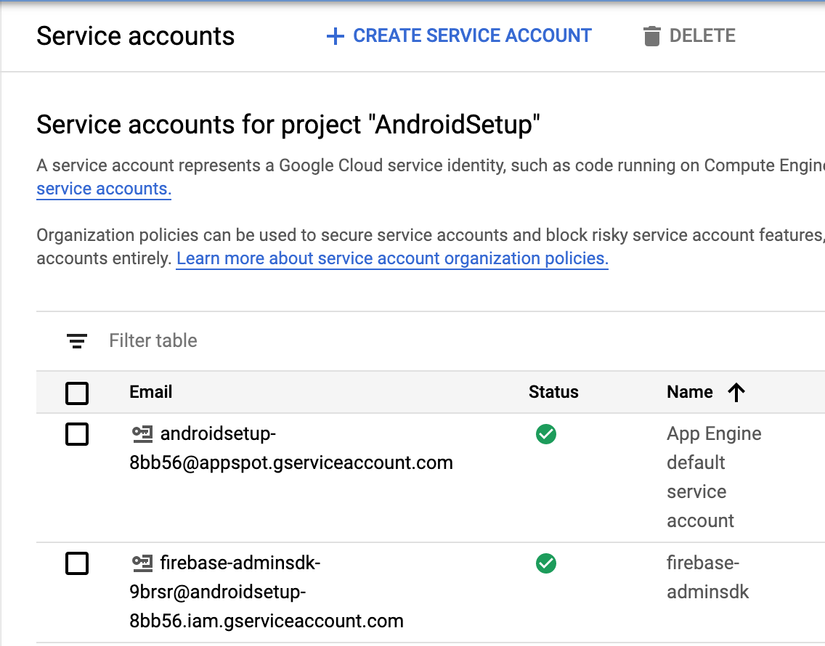Click the plus icon for Create Service Account
The image size is (825, 646).
(335, 36)
